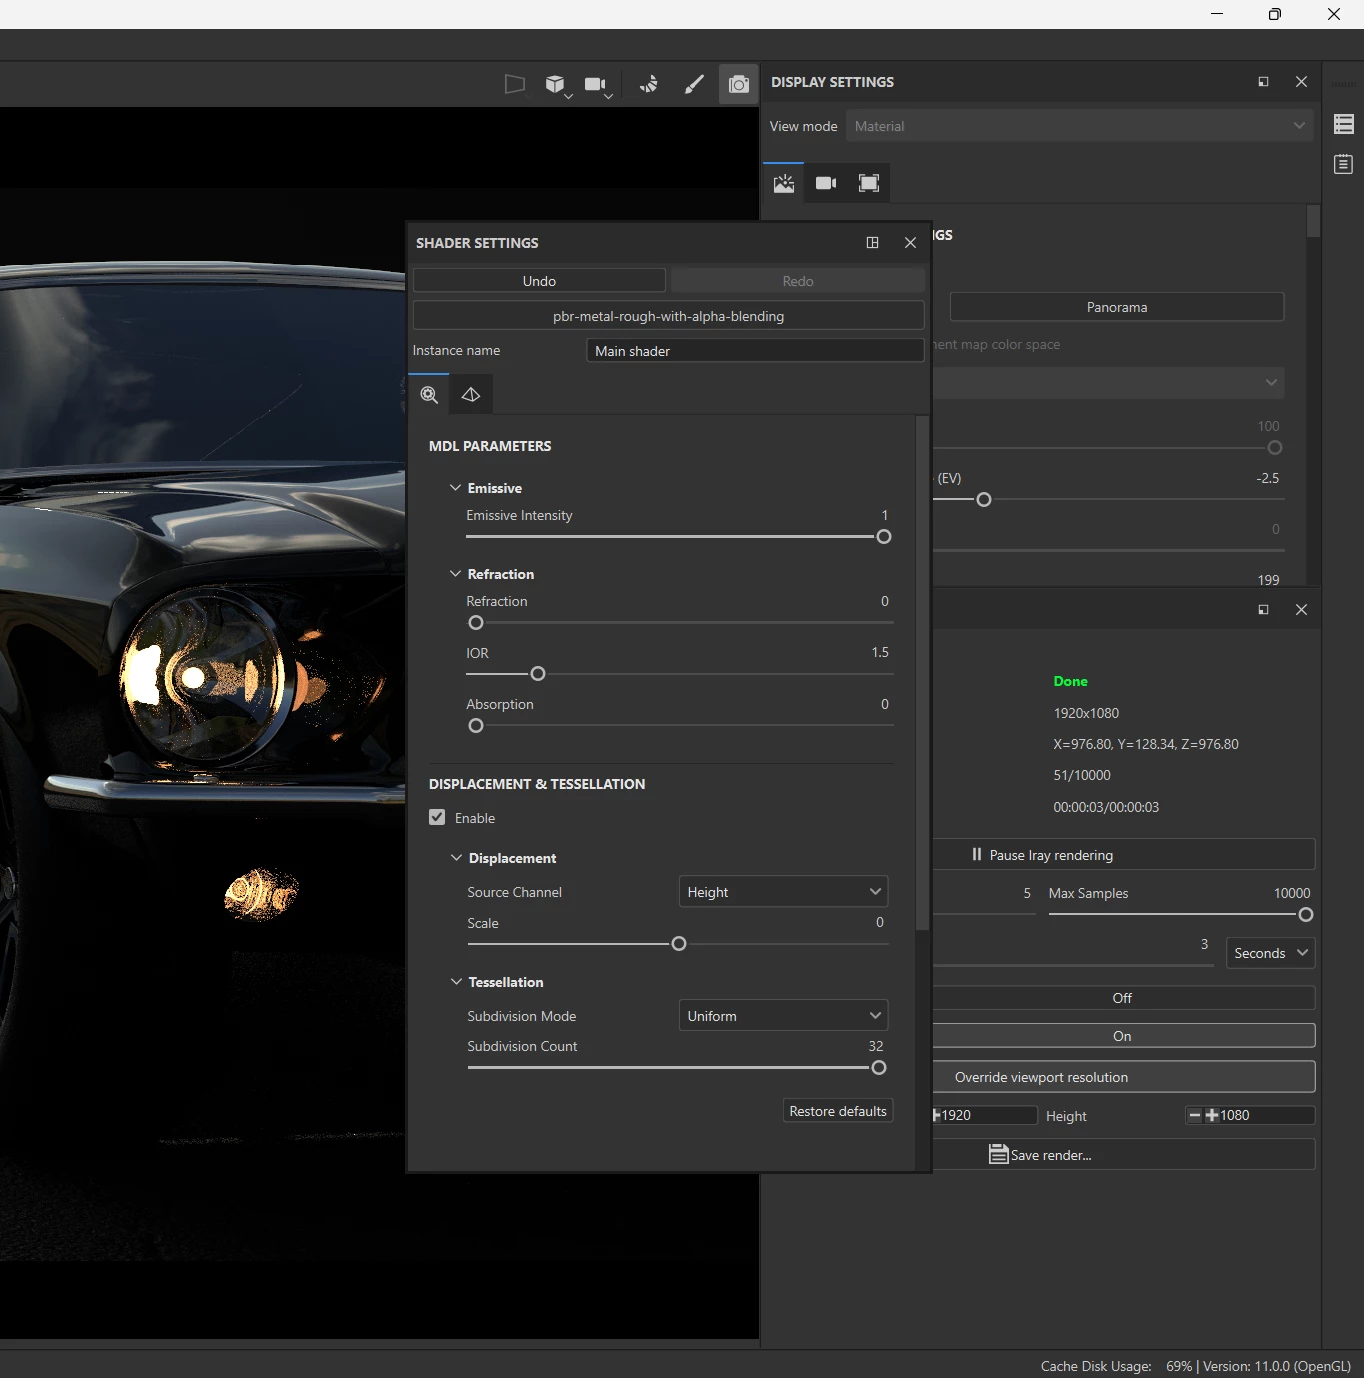Click the IOR slider handle
This screenshot has height=1378, width=1364.
pos(538,674)
